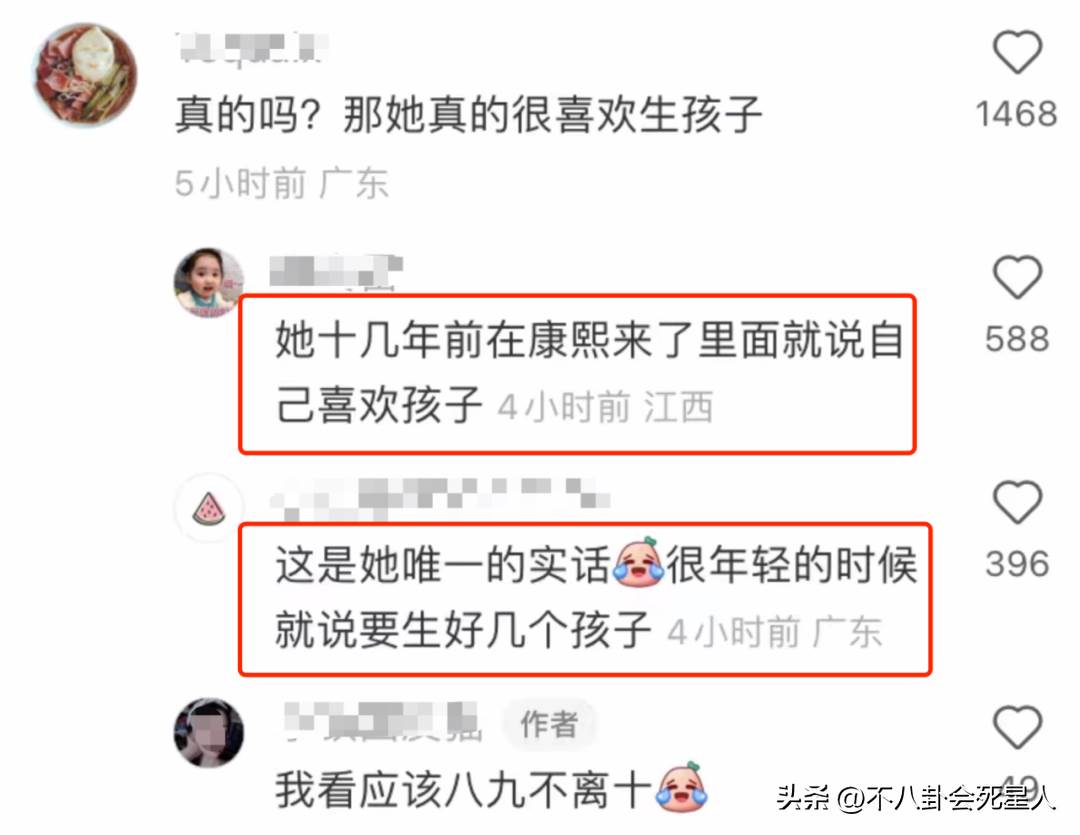Like the author's reply comment

1017,727
